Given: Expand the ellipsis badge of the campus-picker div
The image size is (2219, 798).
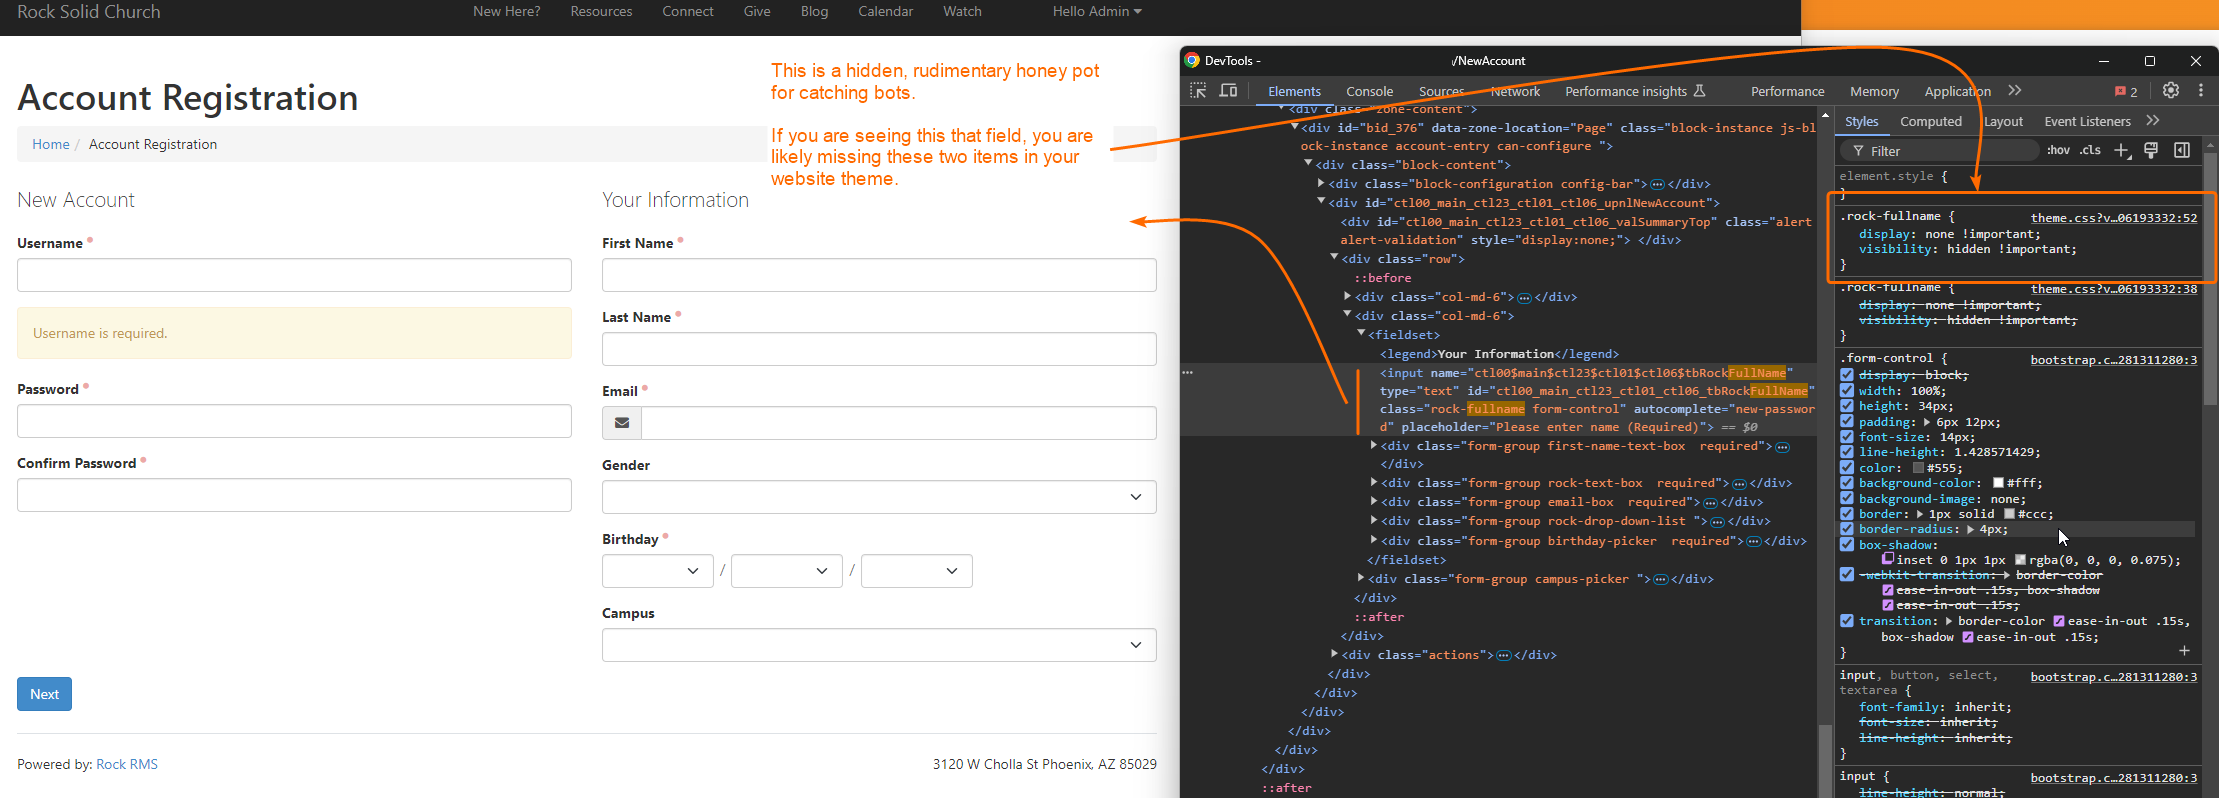Looking at the screenshot, I should pos(1661,580).
